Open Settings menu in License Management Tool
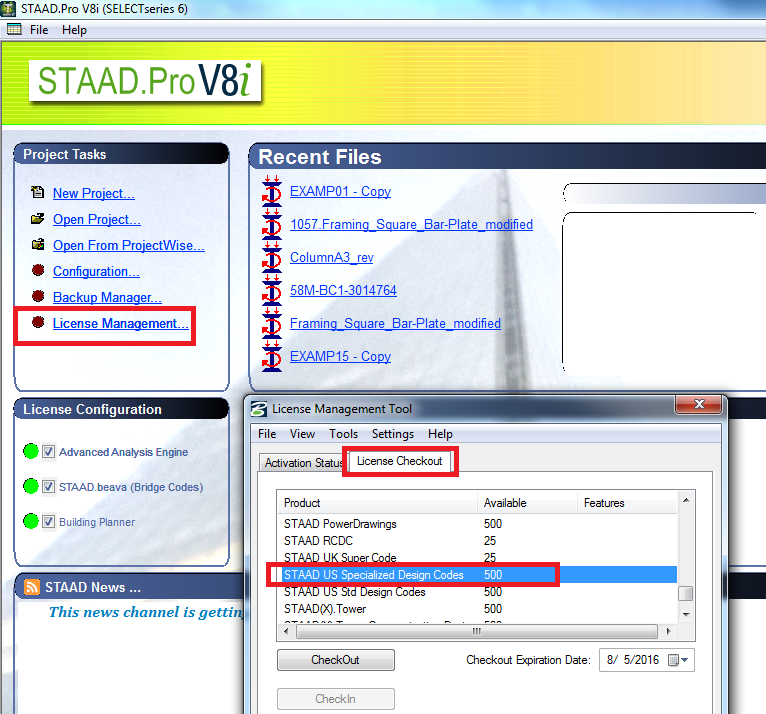This screenshot has width=766, height=714. point(393,434)
